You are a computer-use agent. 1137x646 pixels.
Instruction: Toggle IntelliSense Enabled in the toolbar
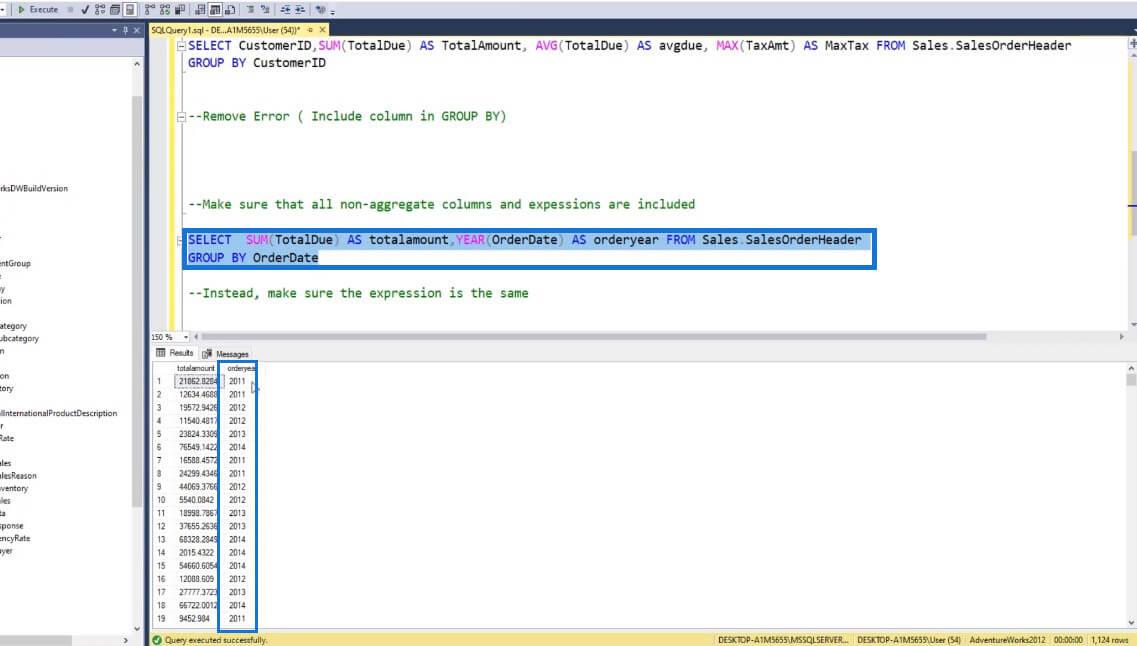pyautogui.click(x=130, y=9)
